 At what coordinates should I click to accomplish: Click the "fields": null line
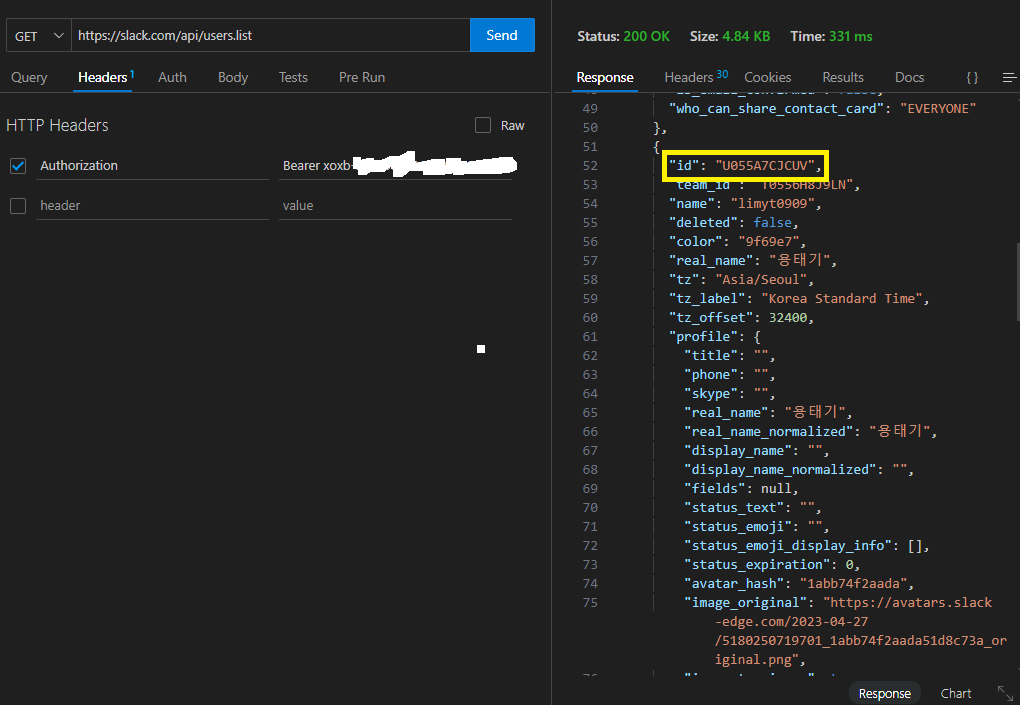point(742,488)
